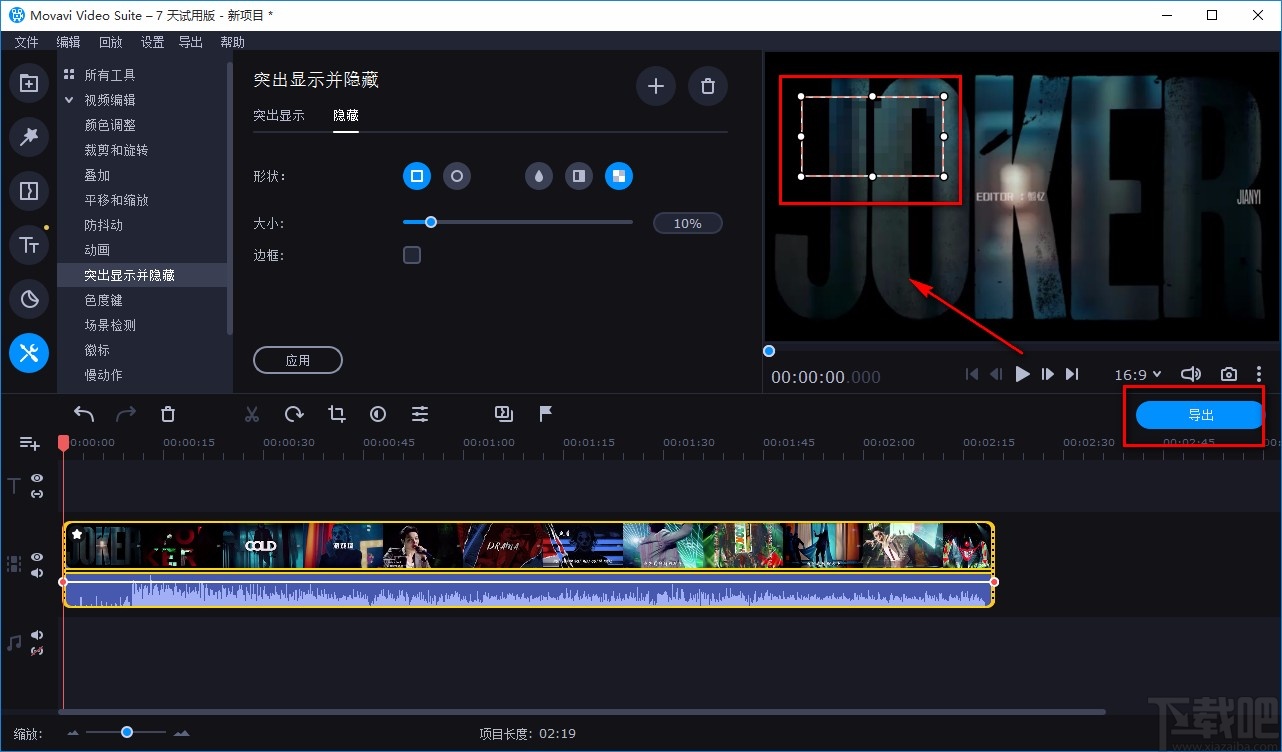Open the import media sidebar tab
1282x752 pixels.
click(29, 84)
